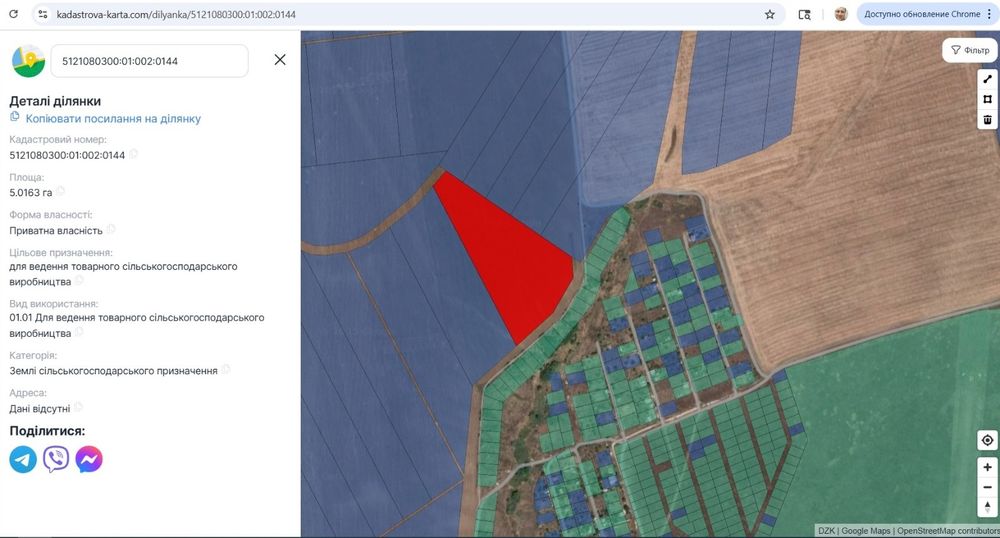The width and height of the screenshot is (1000, 538).
Task: Locate my position on the map
Action: [987, 440]
